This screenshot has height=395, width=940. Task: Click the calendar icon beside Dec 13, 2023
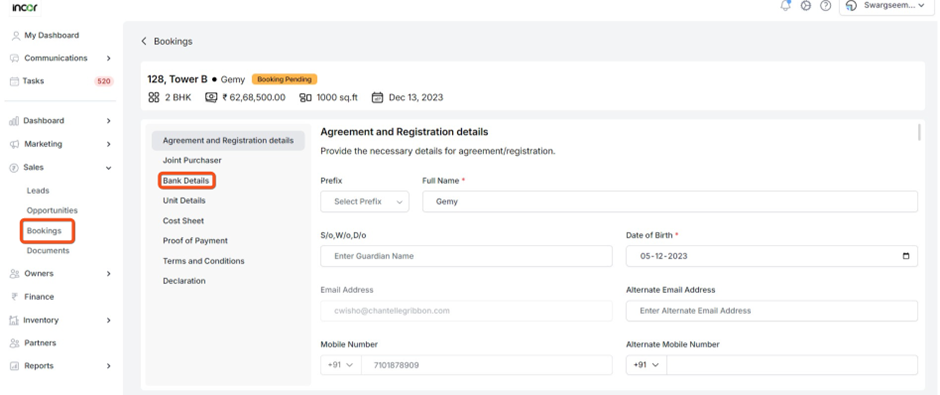(x=377, y=97)
